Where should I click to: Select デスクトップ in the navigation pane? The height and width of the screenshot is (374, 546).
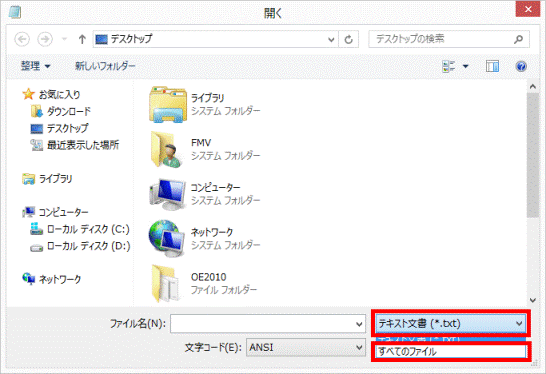(x=68, y=128)
